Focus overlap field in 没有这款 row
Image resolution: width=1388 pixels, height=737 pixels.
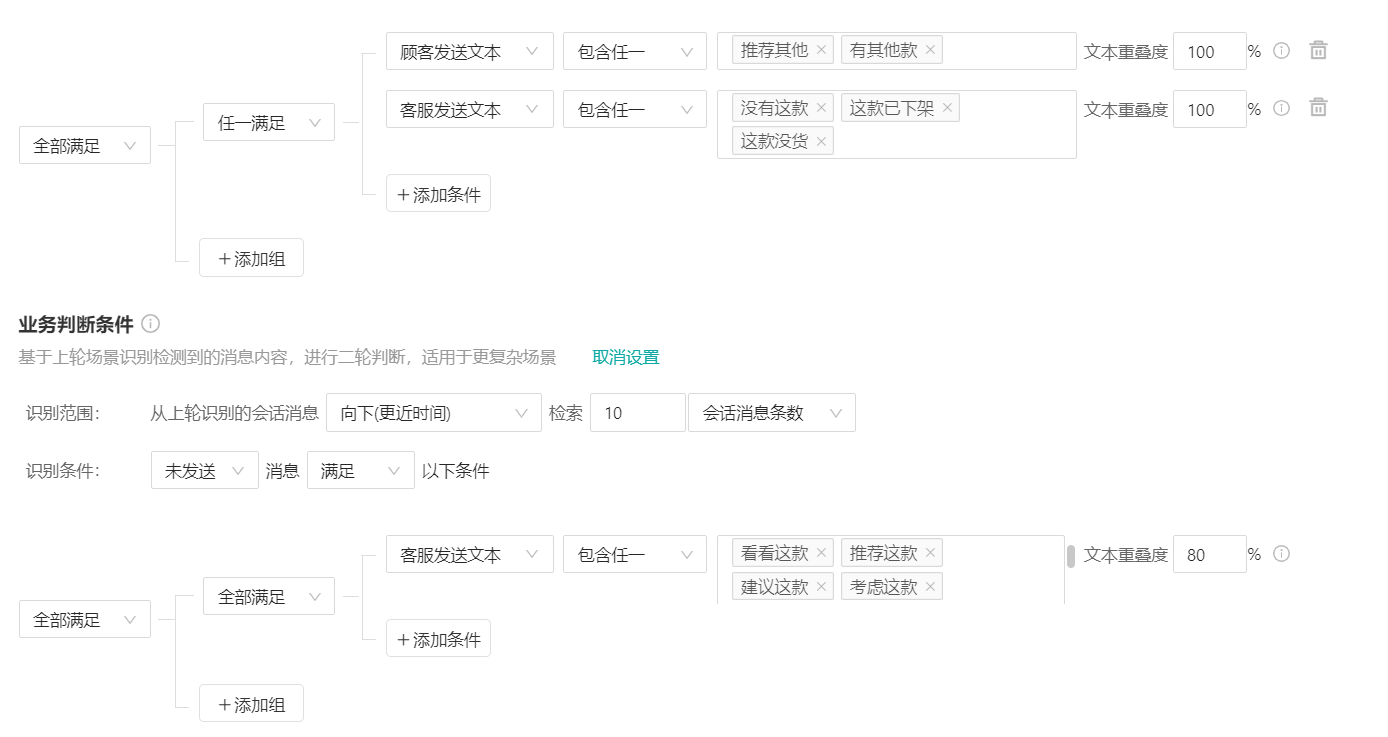point(1210,109)
